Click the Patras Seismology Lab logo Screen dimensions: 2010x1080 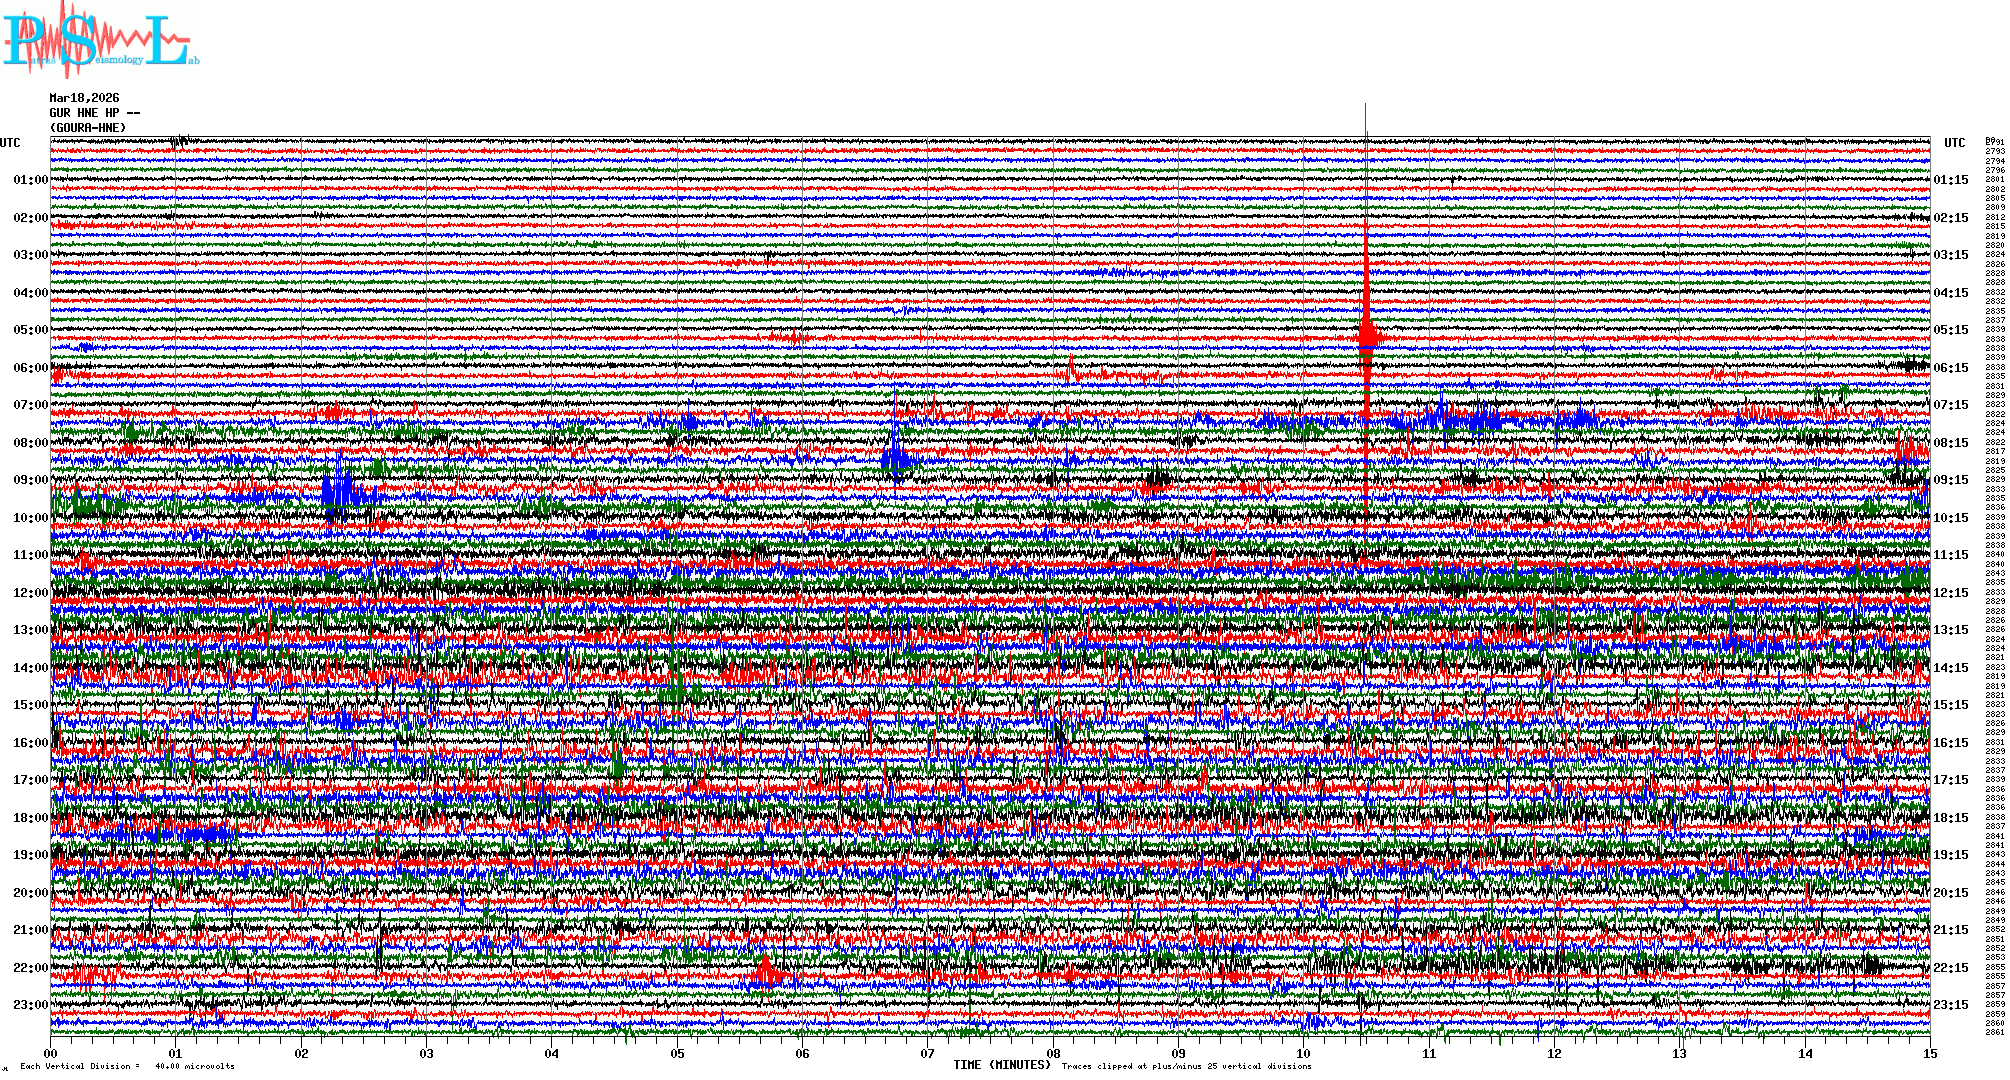pyautogui.click(x=100, y=40)
